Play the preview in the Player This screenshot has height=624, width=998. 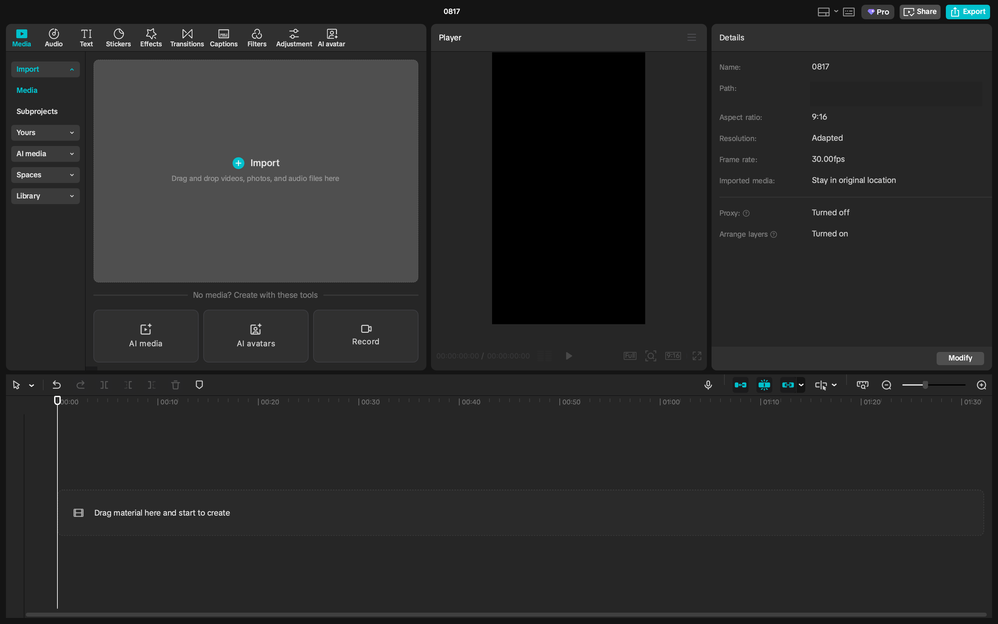(568, 356)
